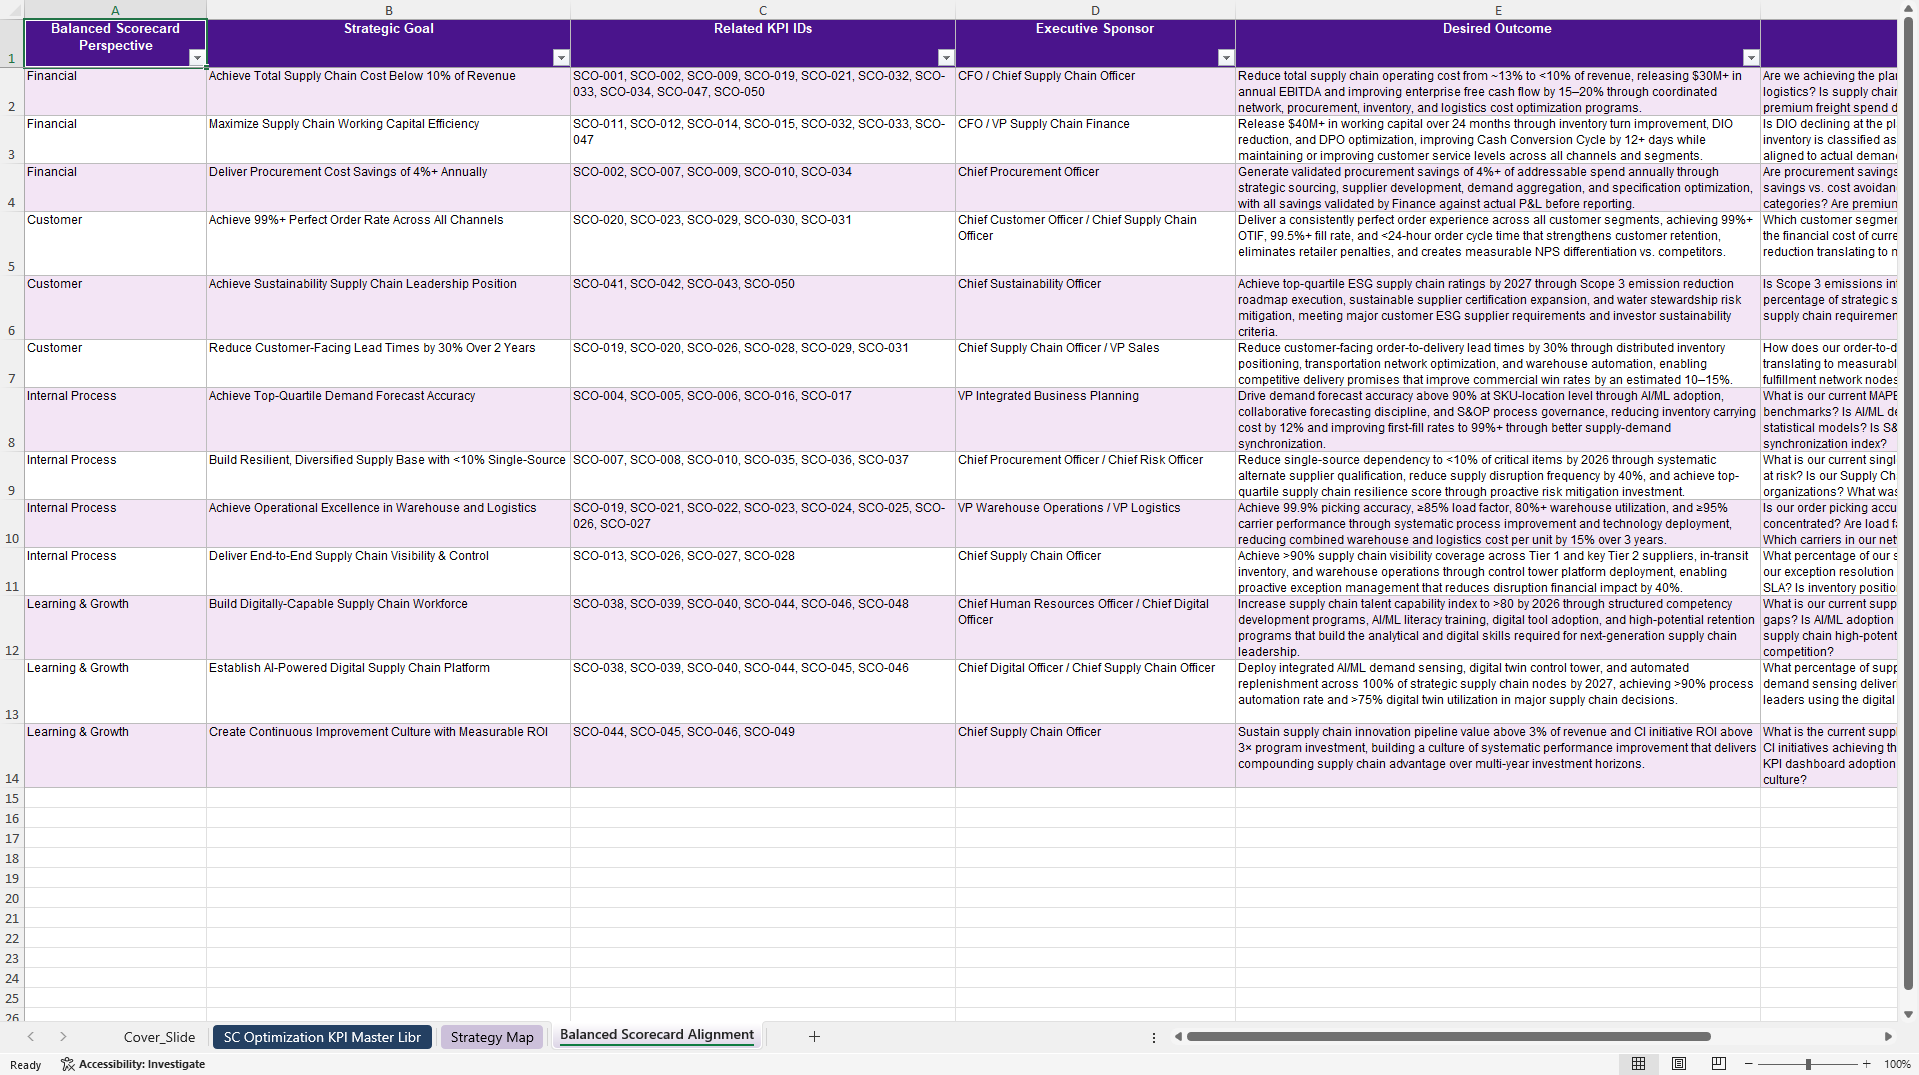Select the Balanced Scorecard Alignment sheet tab
The height and width of the screenshot is (1075, 1919).
657,1036
